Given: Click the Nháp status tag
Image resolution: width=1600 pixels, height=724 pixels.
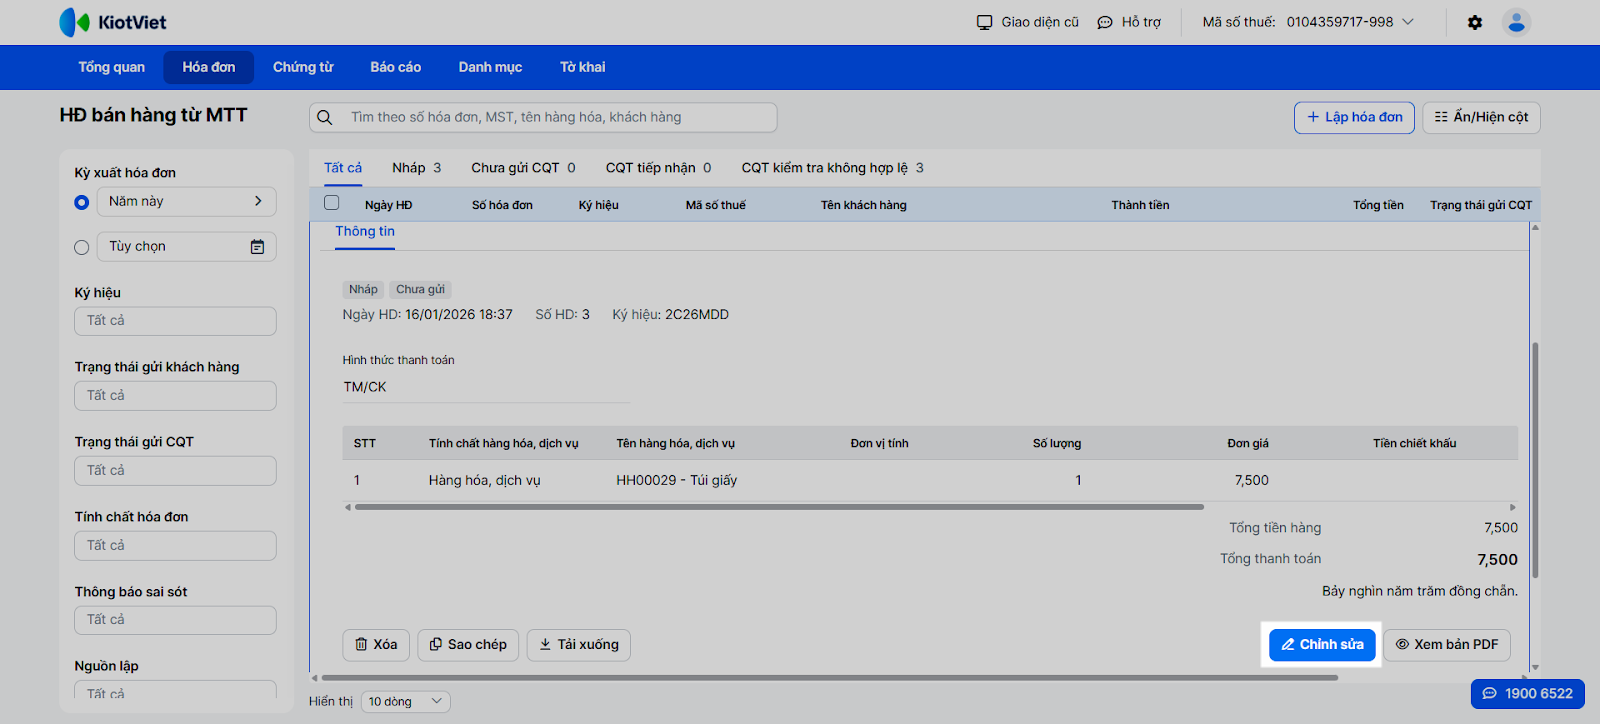Looking at the screenshot, I should point(363,290).
